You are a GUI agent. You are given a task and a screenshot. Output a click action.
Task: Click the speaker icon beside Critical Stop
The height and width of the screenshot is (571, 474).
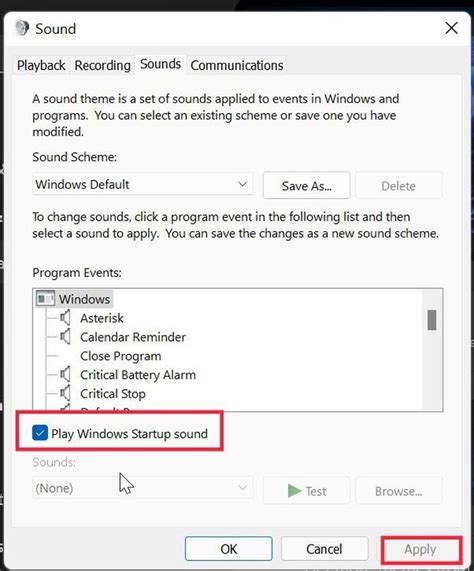[66, 393]
